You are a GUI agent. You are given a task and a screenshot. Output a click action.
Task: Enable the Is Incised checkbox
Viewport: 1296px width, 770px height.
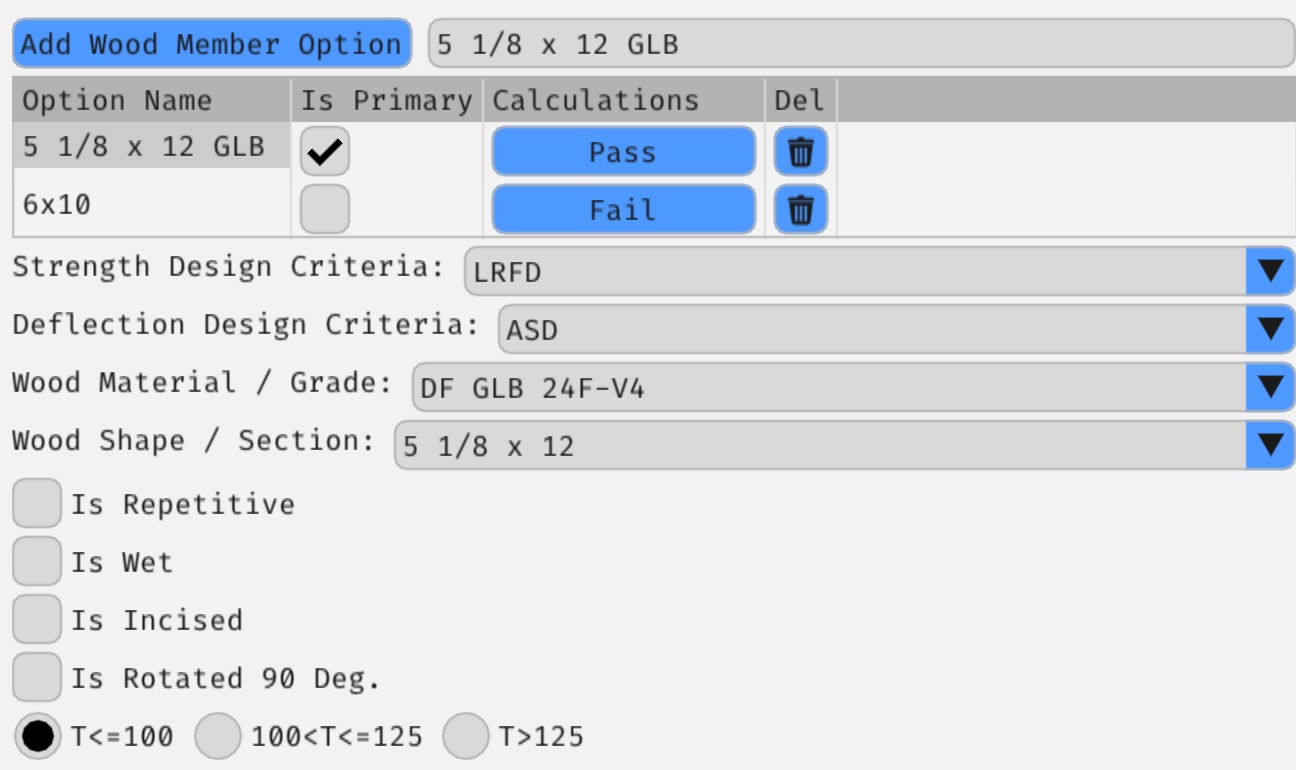tap(36, 618)
